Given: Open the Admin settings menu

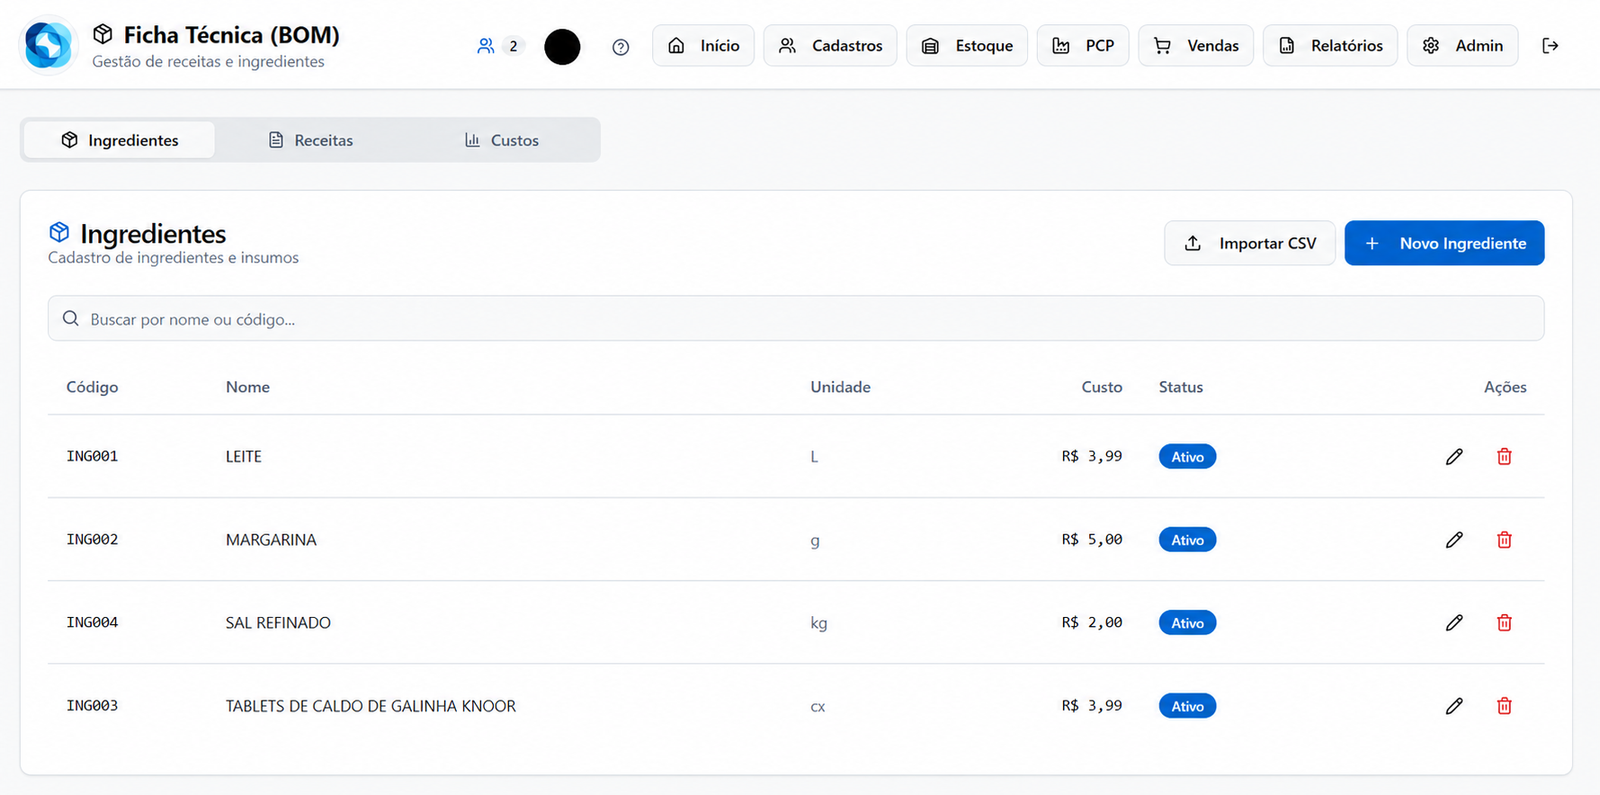Looking at the screenshot, I should [x=1462, y=46].
